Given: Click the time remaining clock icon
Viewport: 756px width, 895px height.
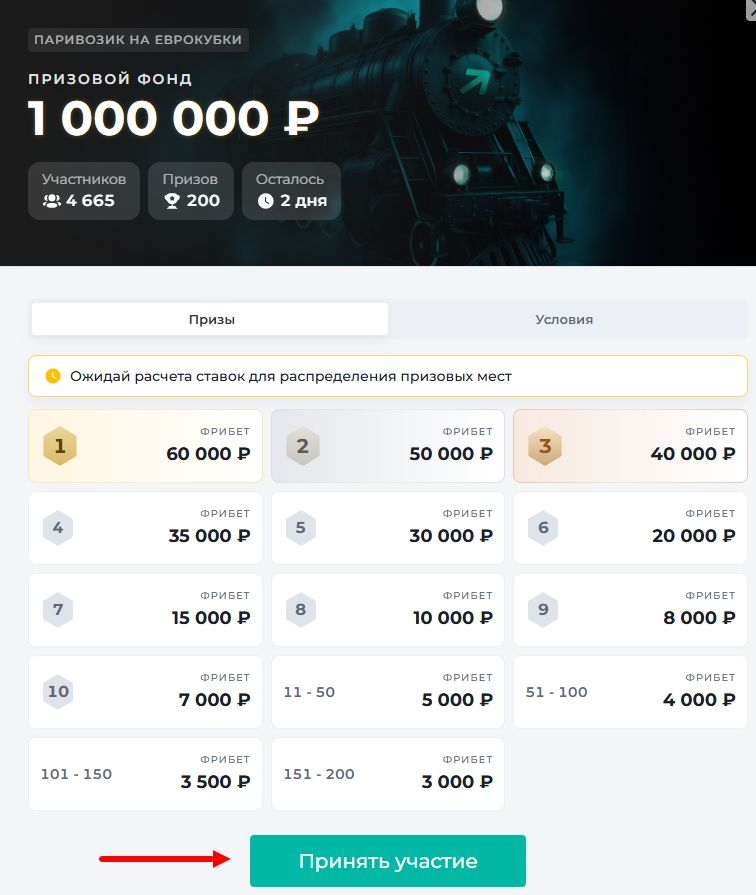Looking at the screenshot, I should point(265,201).
